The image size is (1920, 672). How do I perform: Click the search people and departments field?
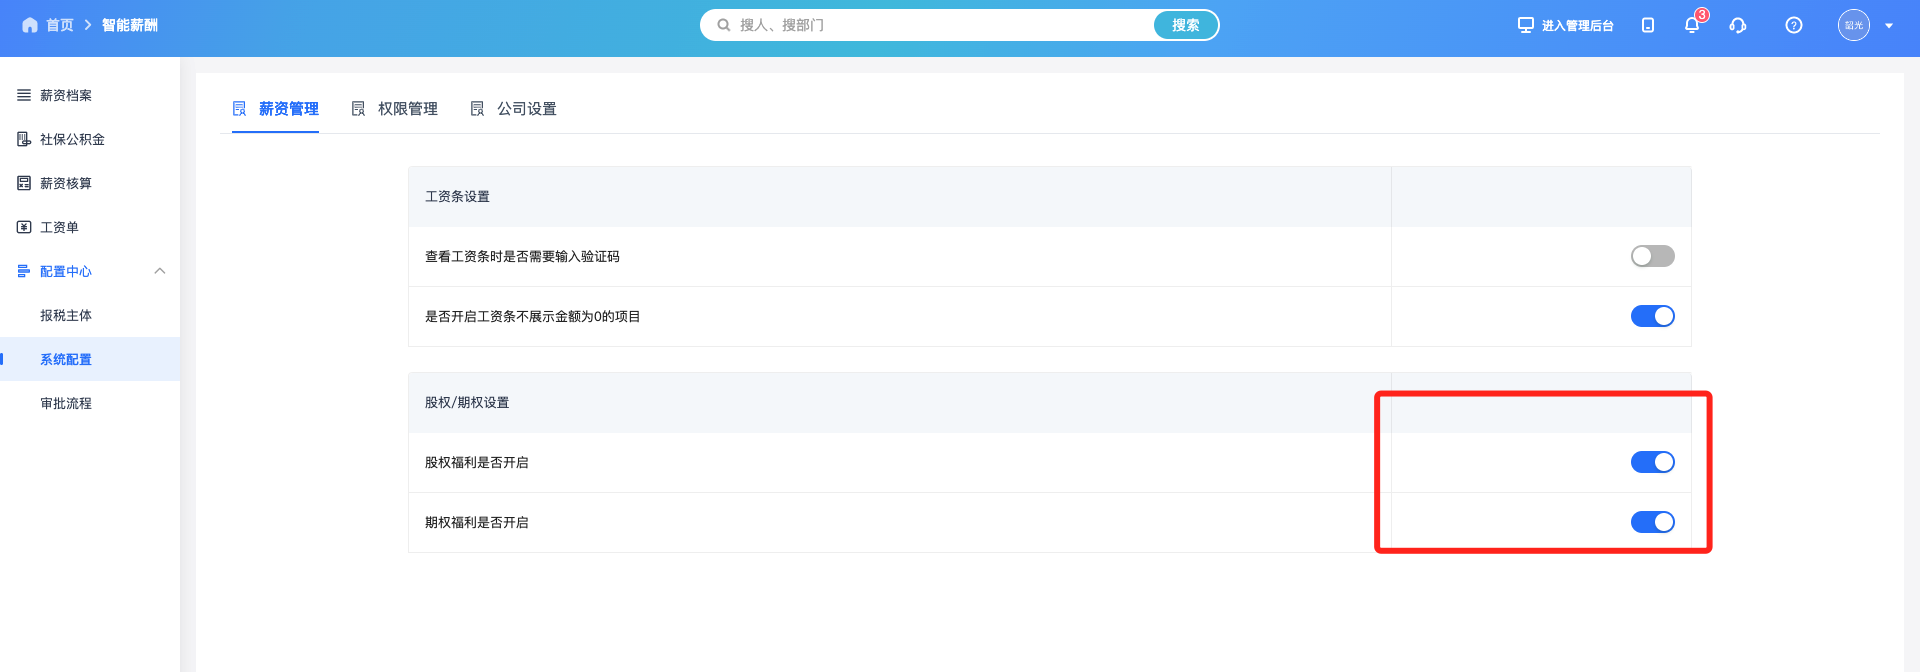tap(940, 25)
